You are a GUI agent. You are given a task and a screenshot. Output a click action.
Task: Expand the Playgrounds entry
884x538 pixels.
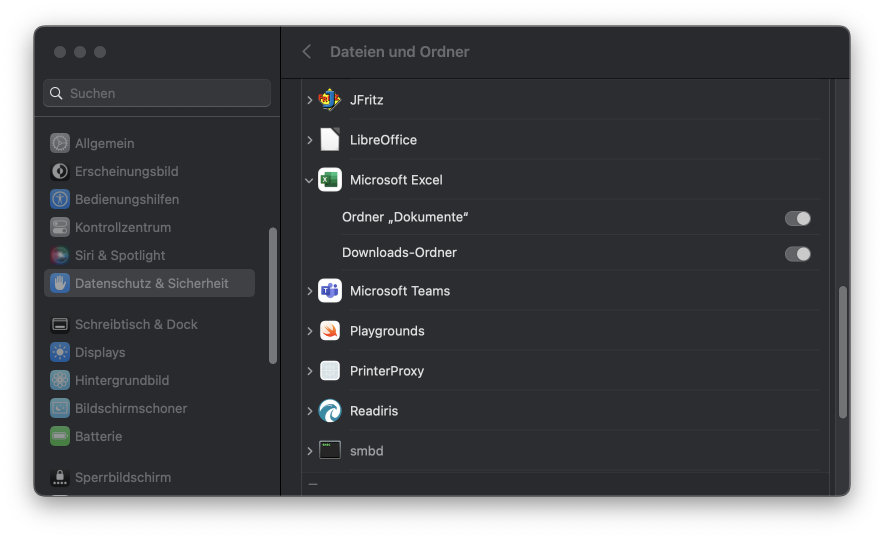coord(310,331)
